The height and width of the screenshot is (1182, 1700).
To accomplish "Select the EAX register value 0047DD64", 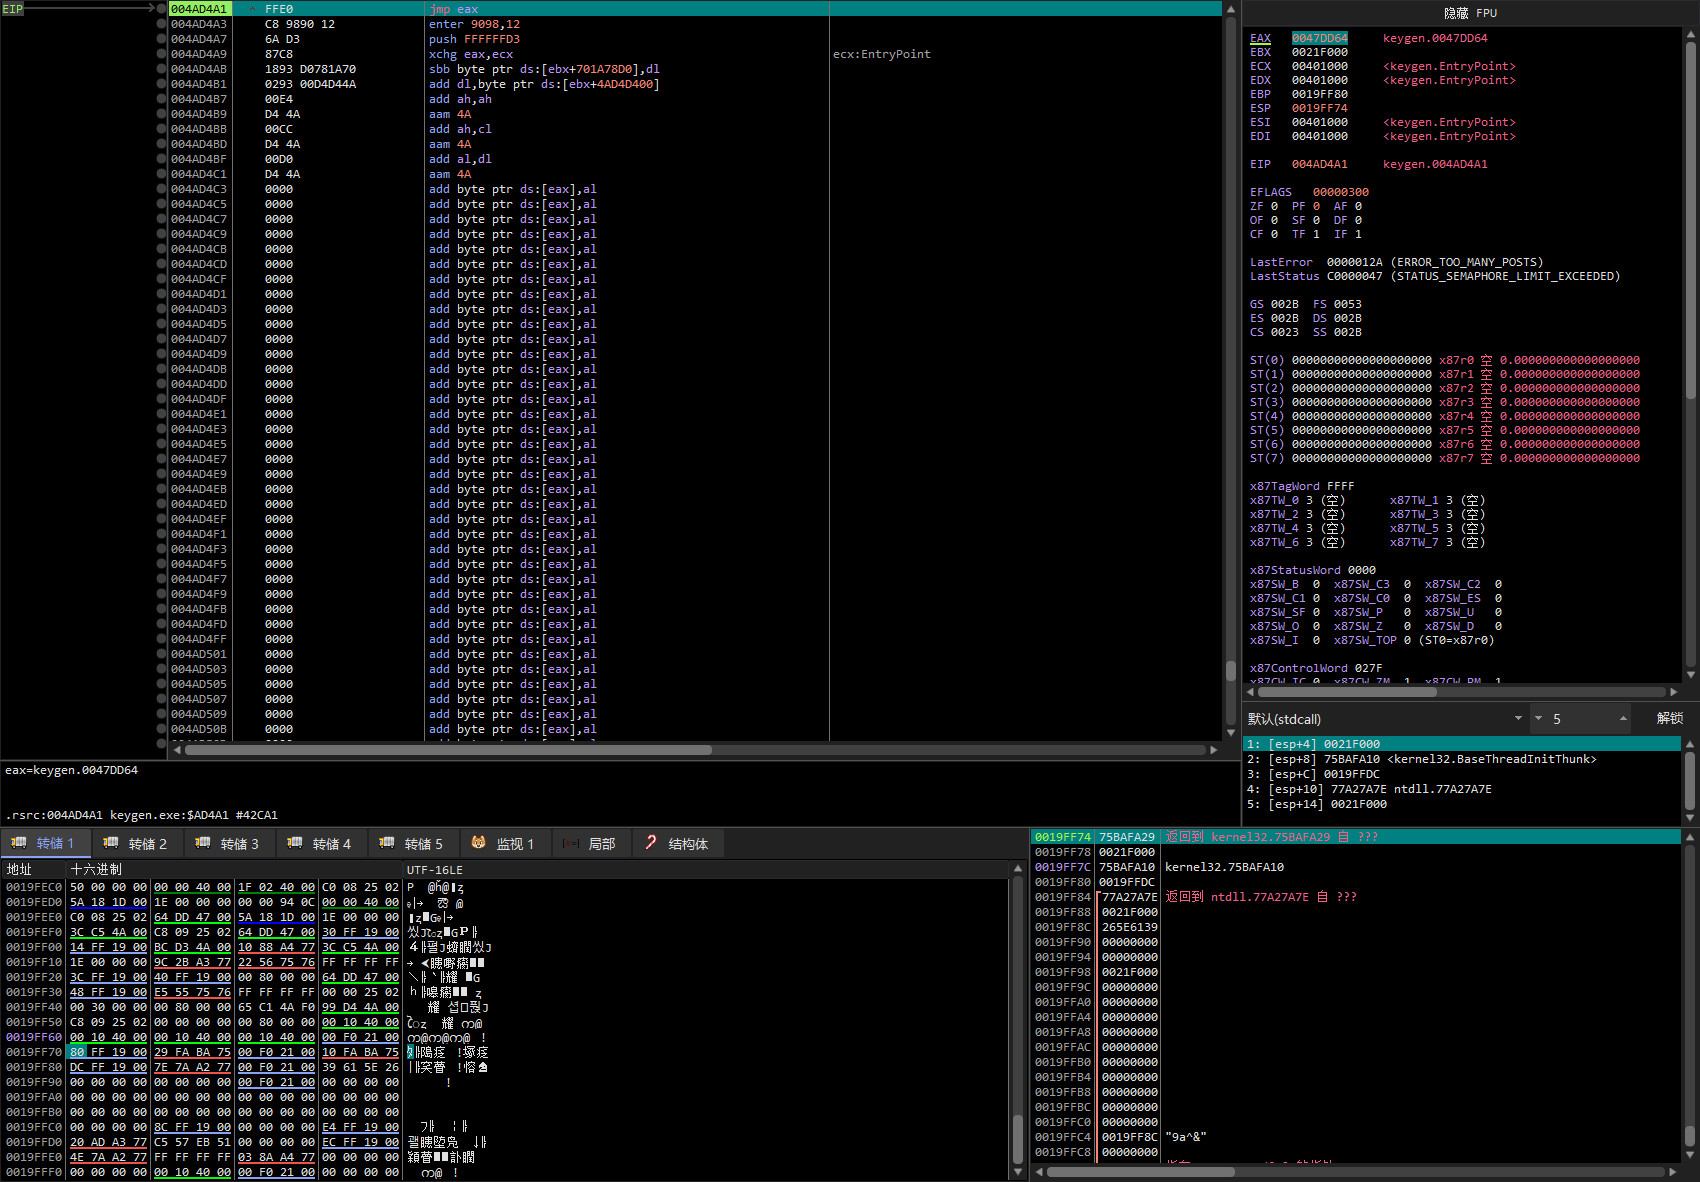I will coord(1319,38).
